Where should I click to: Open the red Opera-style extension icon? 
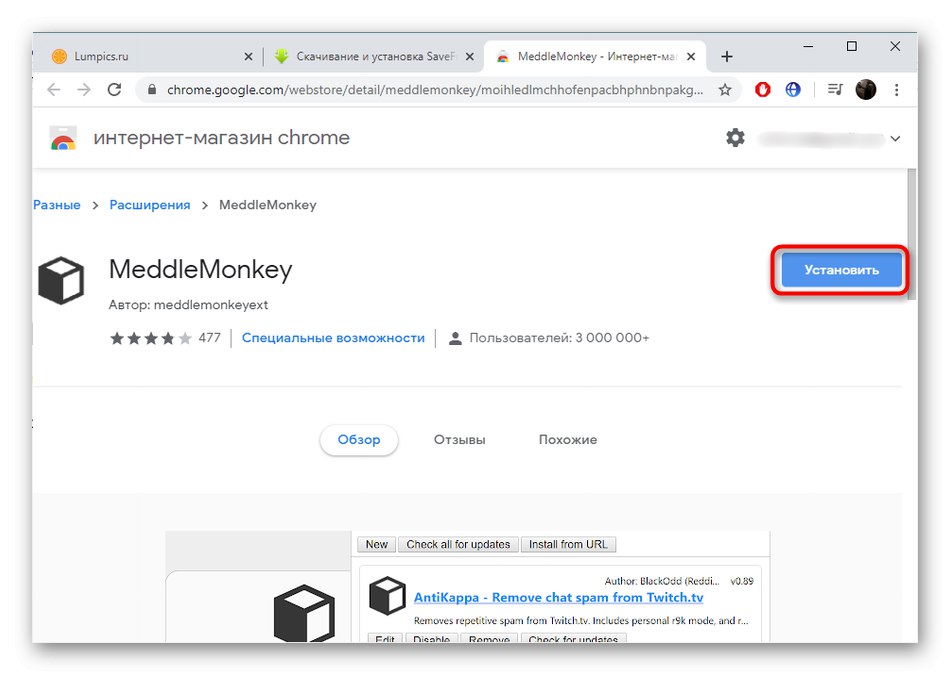coord(762,90)
